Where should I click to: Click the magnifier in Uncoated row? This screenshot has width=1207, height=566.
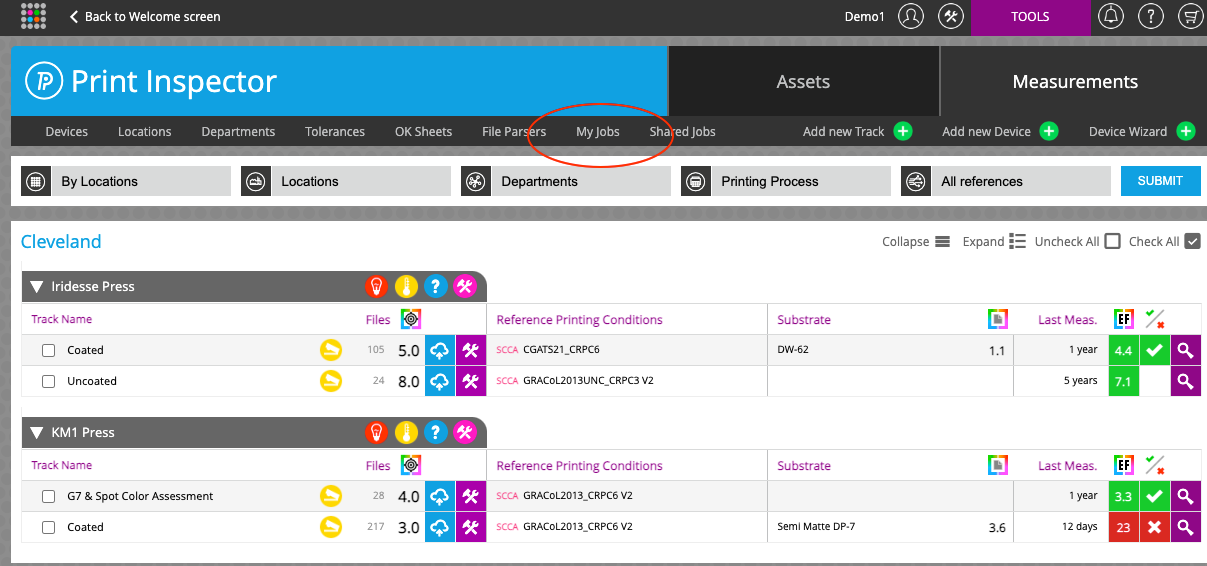tap(1185, 381)
